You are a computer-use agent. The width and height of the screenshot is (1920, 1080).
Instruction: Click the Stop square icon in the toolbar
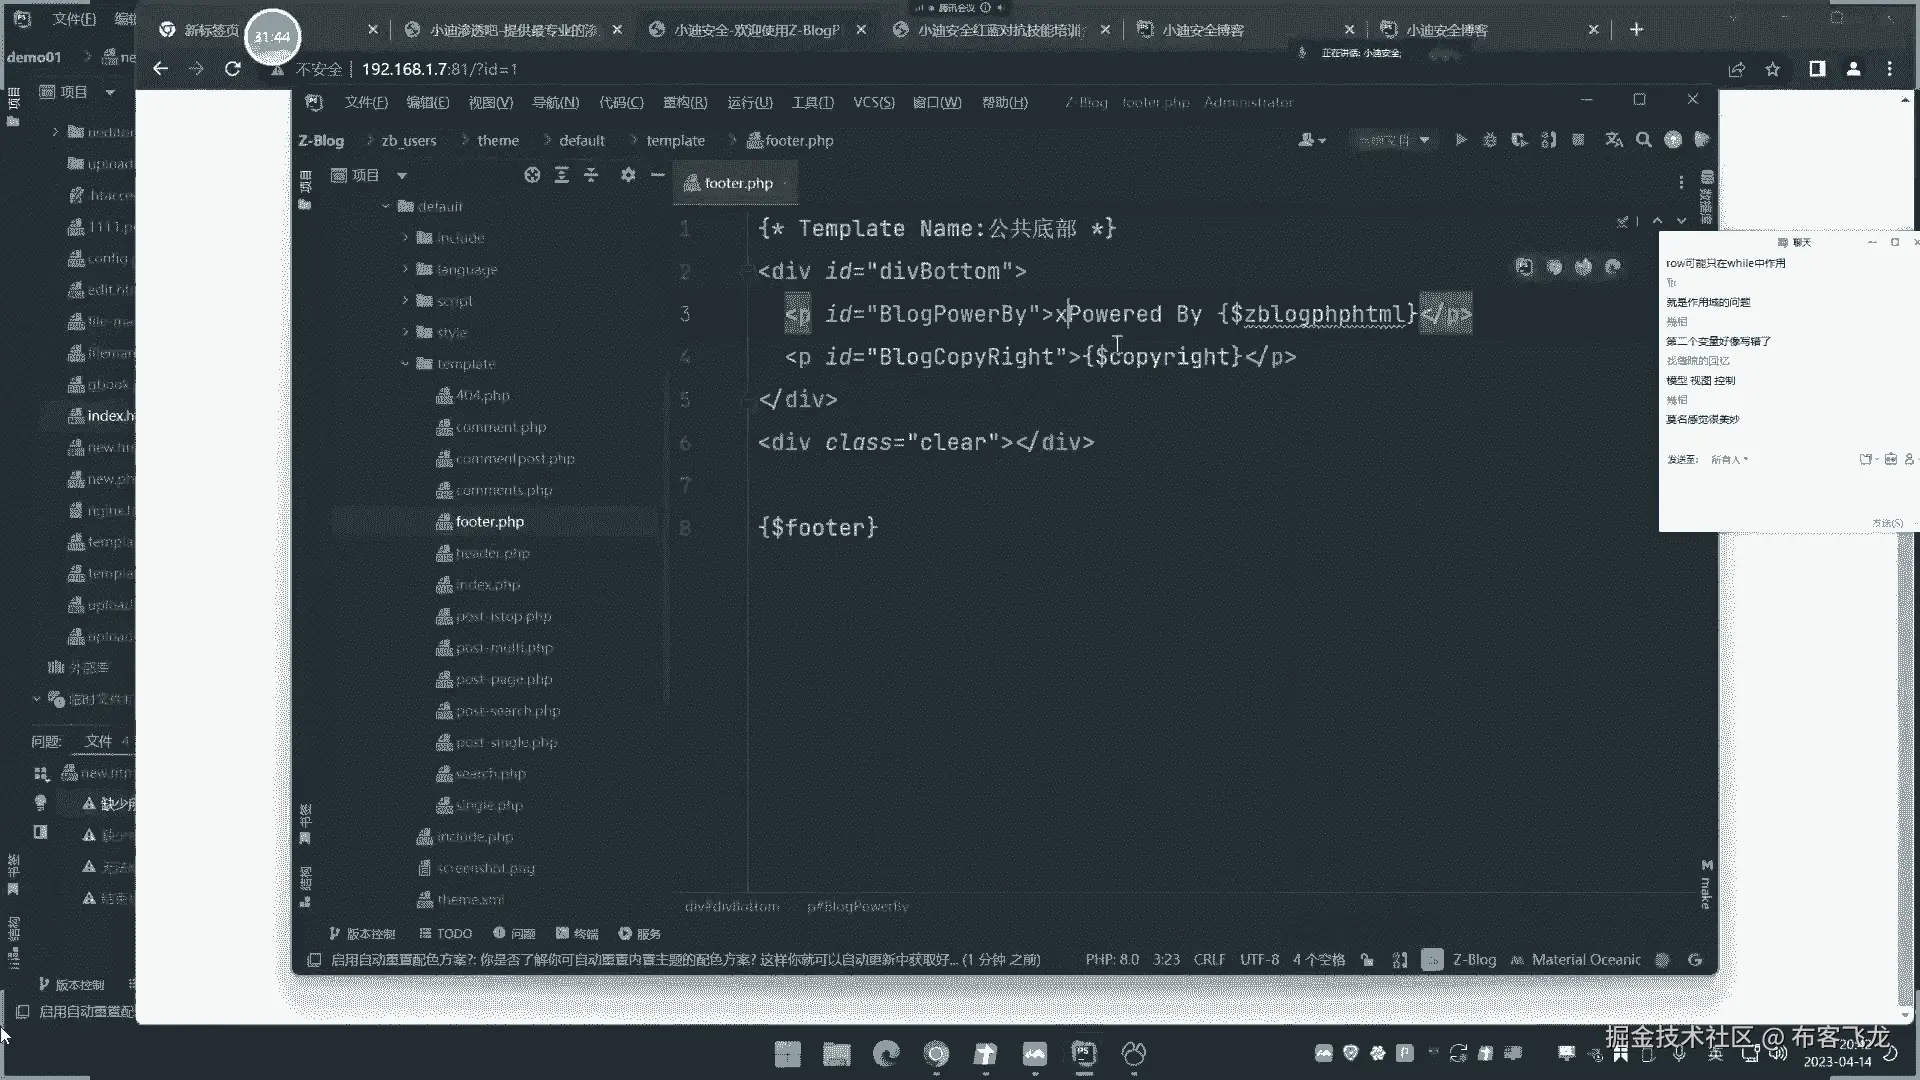tap(1578, 140)
